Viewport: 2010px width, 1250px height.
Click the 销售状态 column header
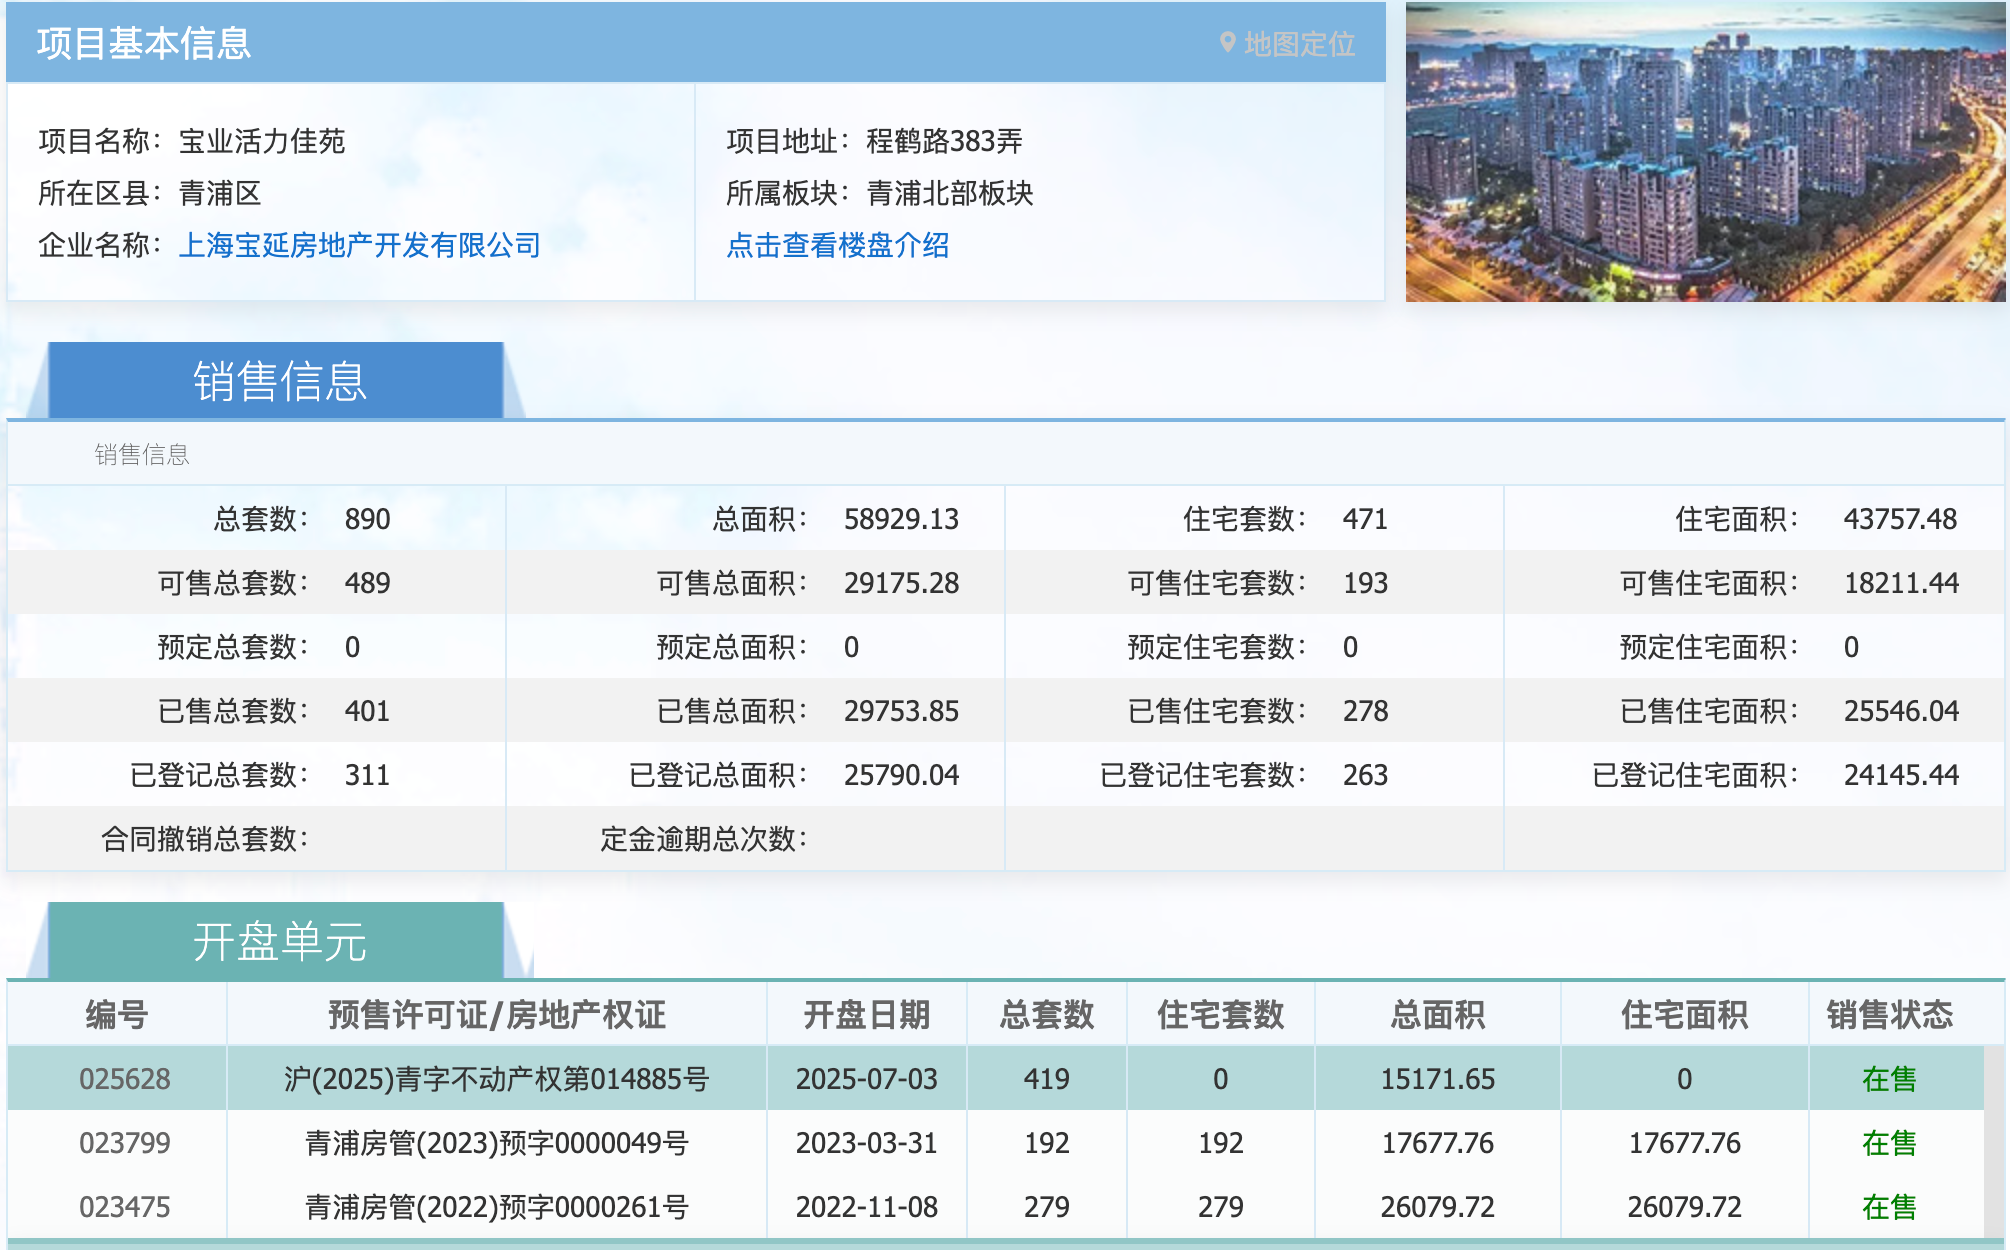(1889, 1015)
